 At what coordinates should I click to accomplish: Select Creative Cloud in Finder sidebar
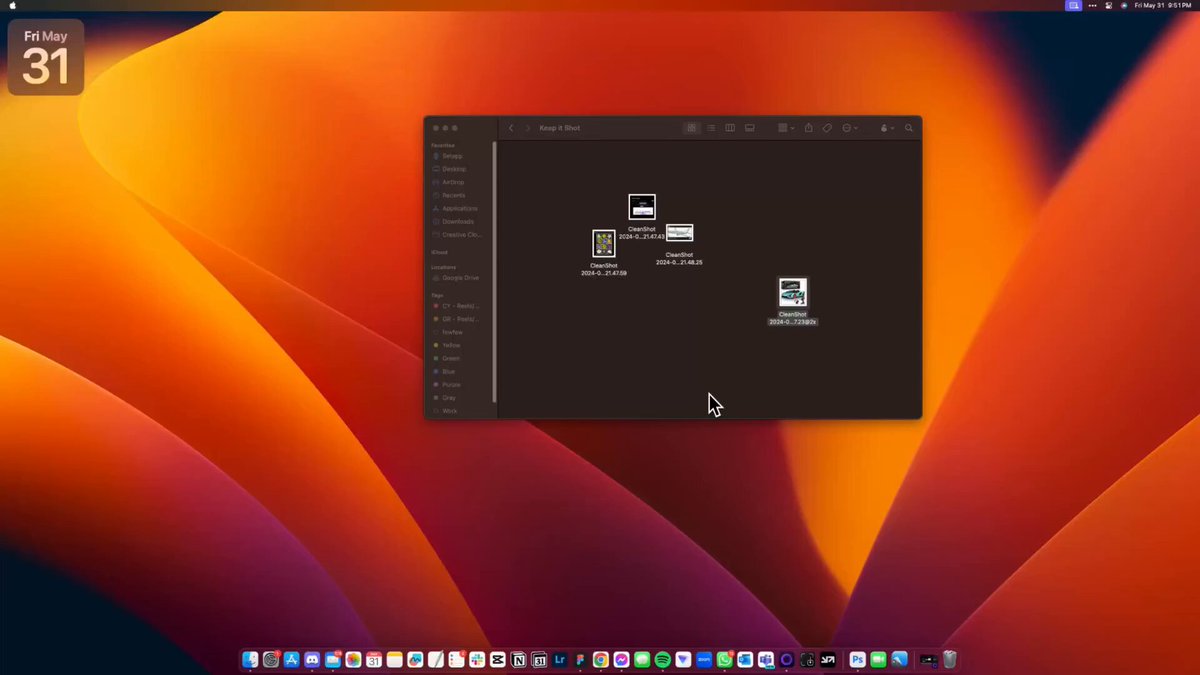click(461, 234)
